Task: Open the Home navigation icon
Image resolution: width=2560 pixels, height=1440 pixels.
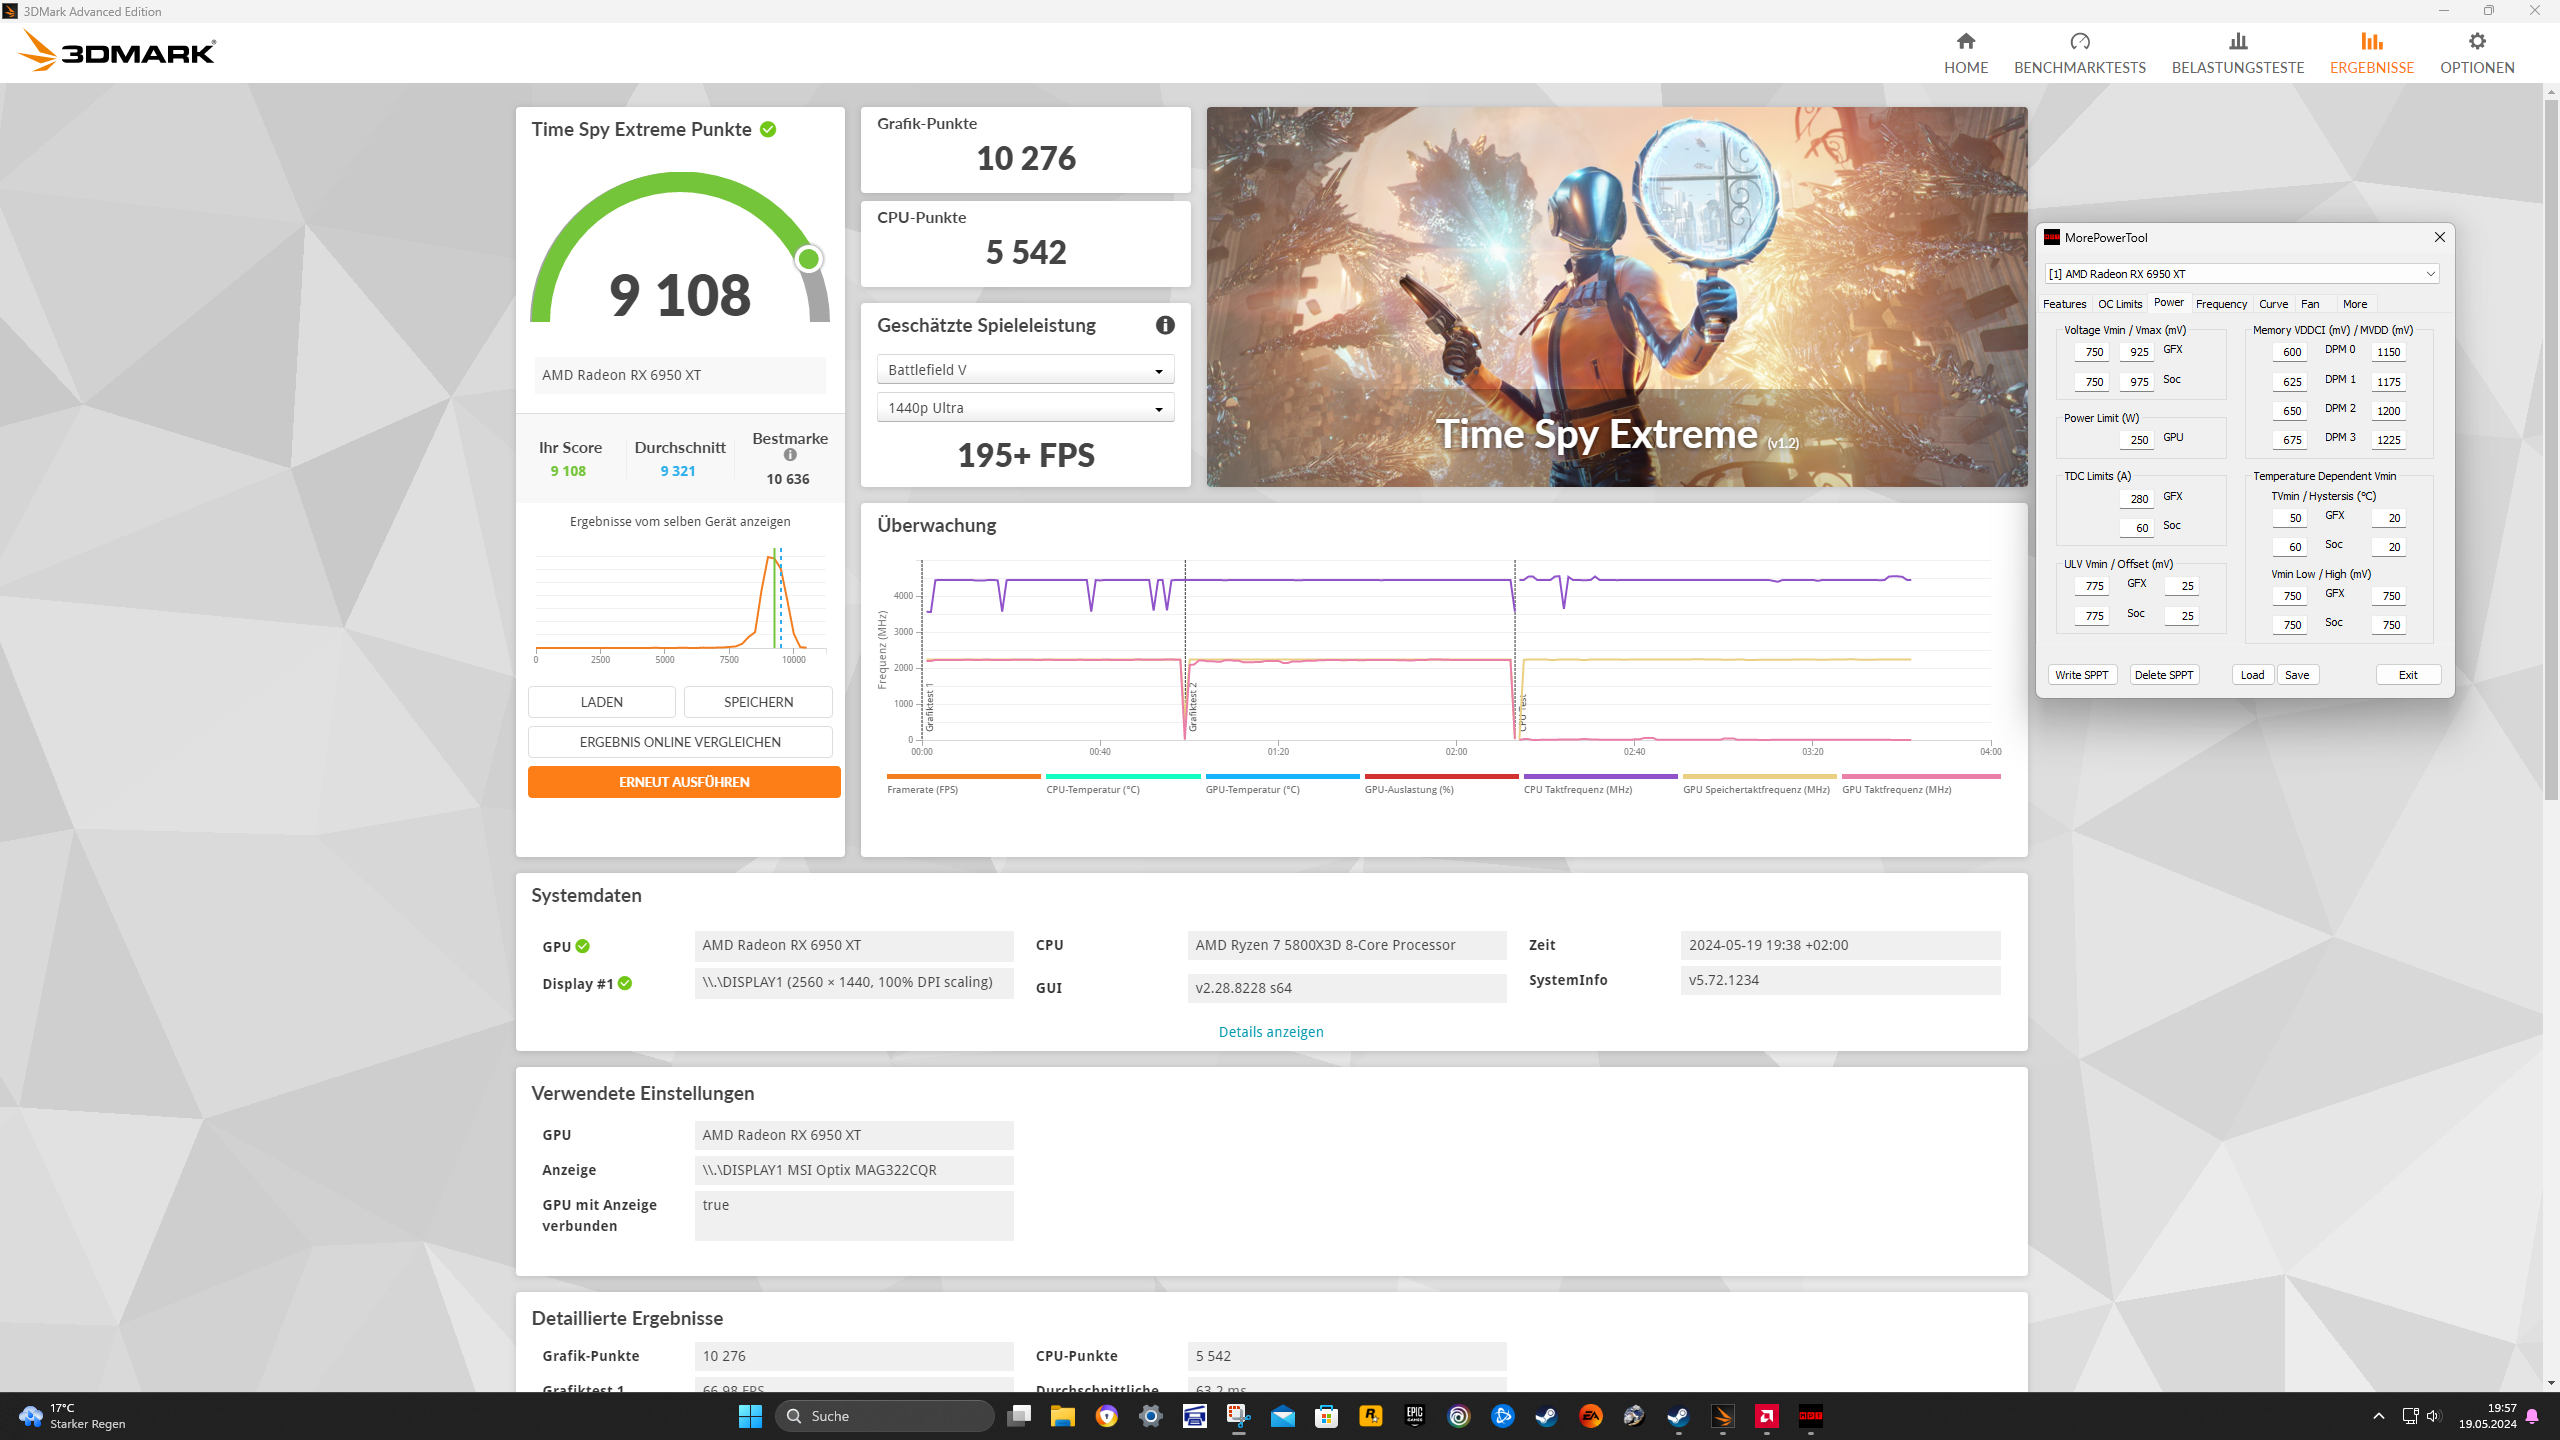Action: click(x=1965, y=42)
